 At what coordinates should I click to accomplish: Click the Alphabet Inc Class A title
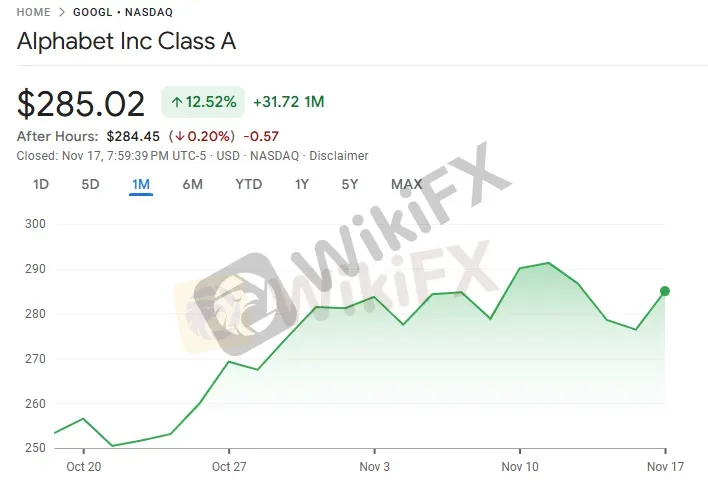(x=127, y=43)
